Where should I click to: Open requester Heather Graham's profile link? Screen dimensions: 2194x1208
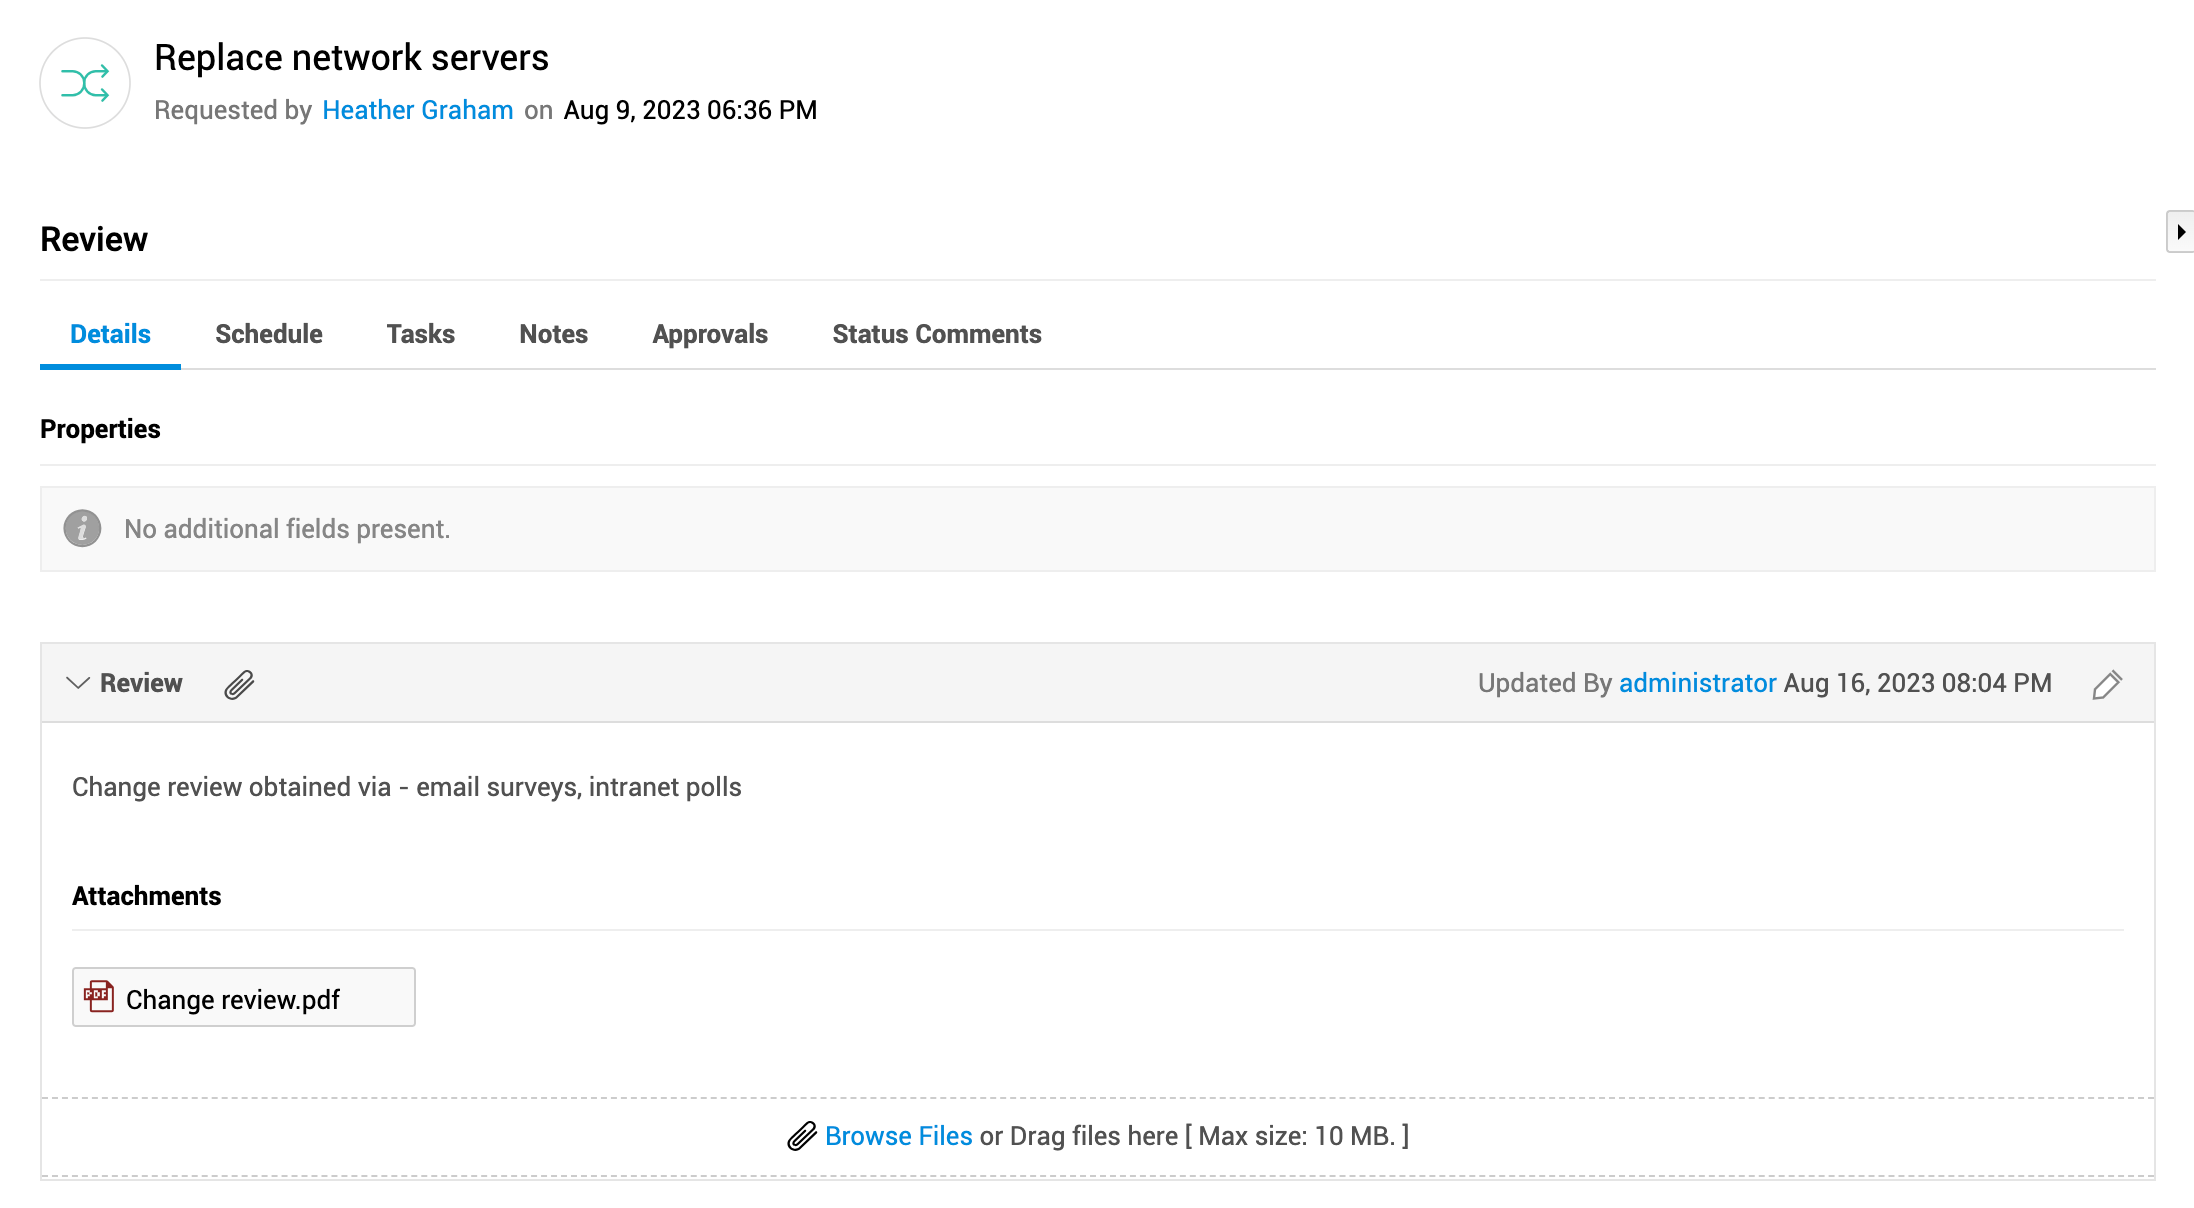(x=417, y=110)
